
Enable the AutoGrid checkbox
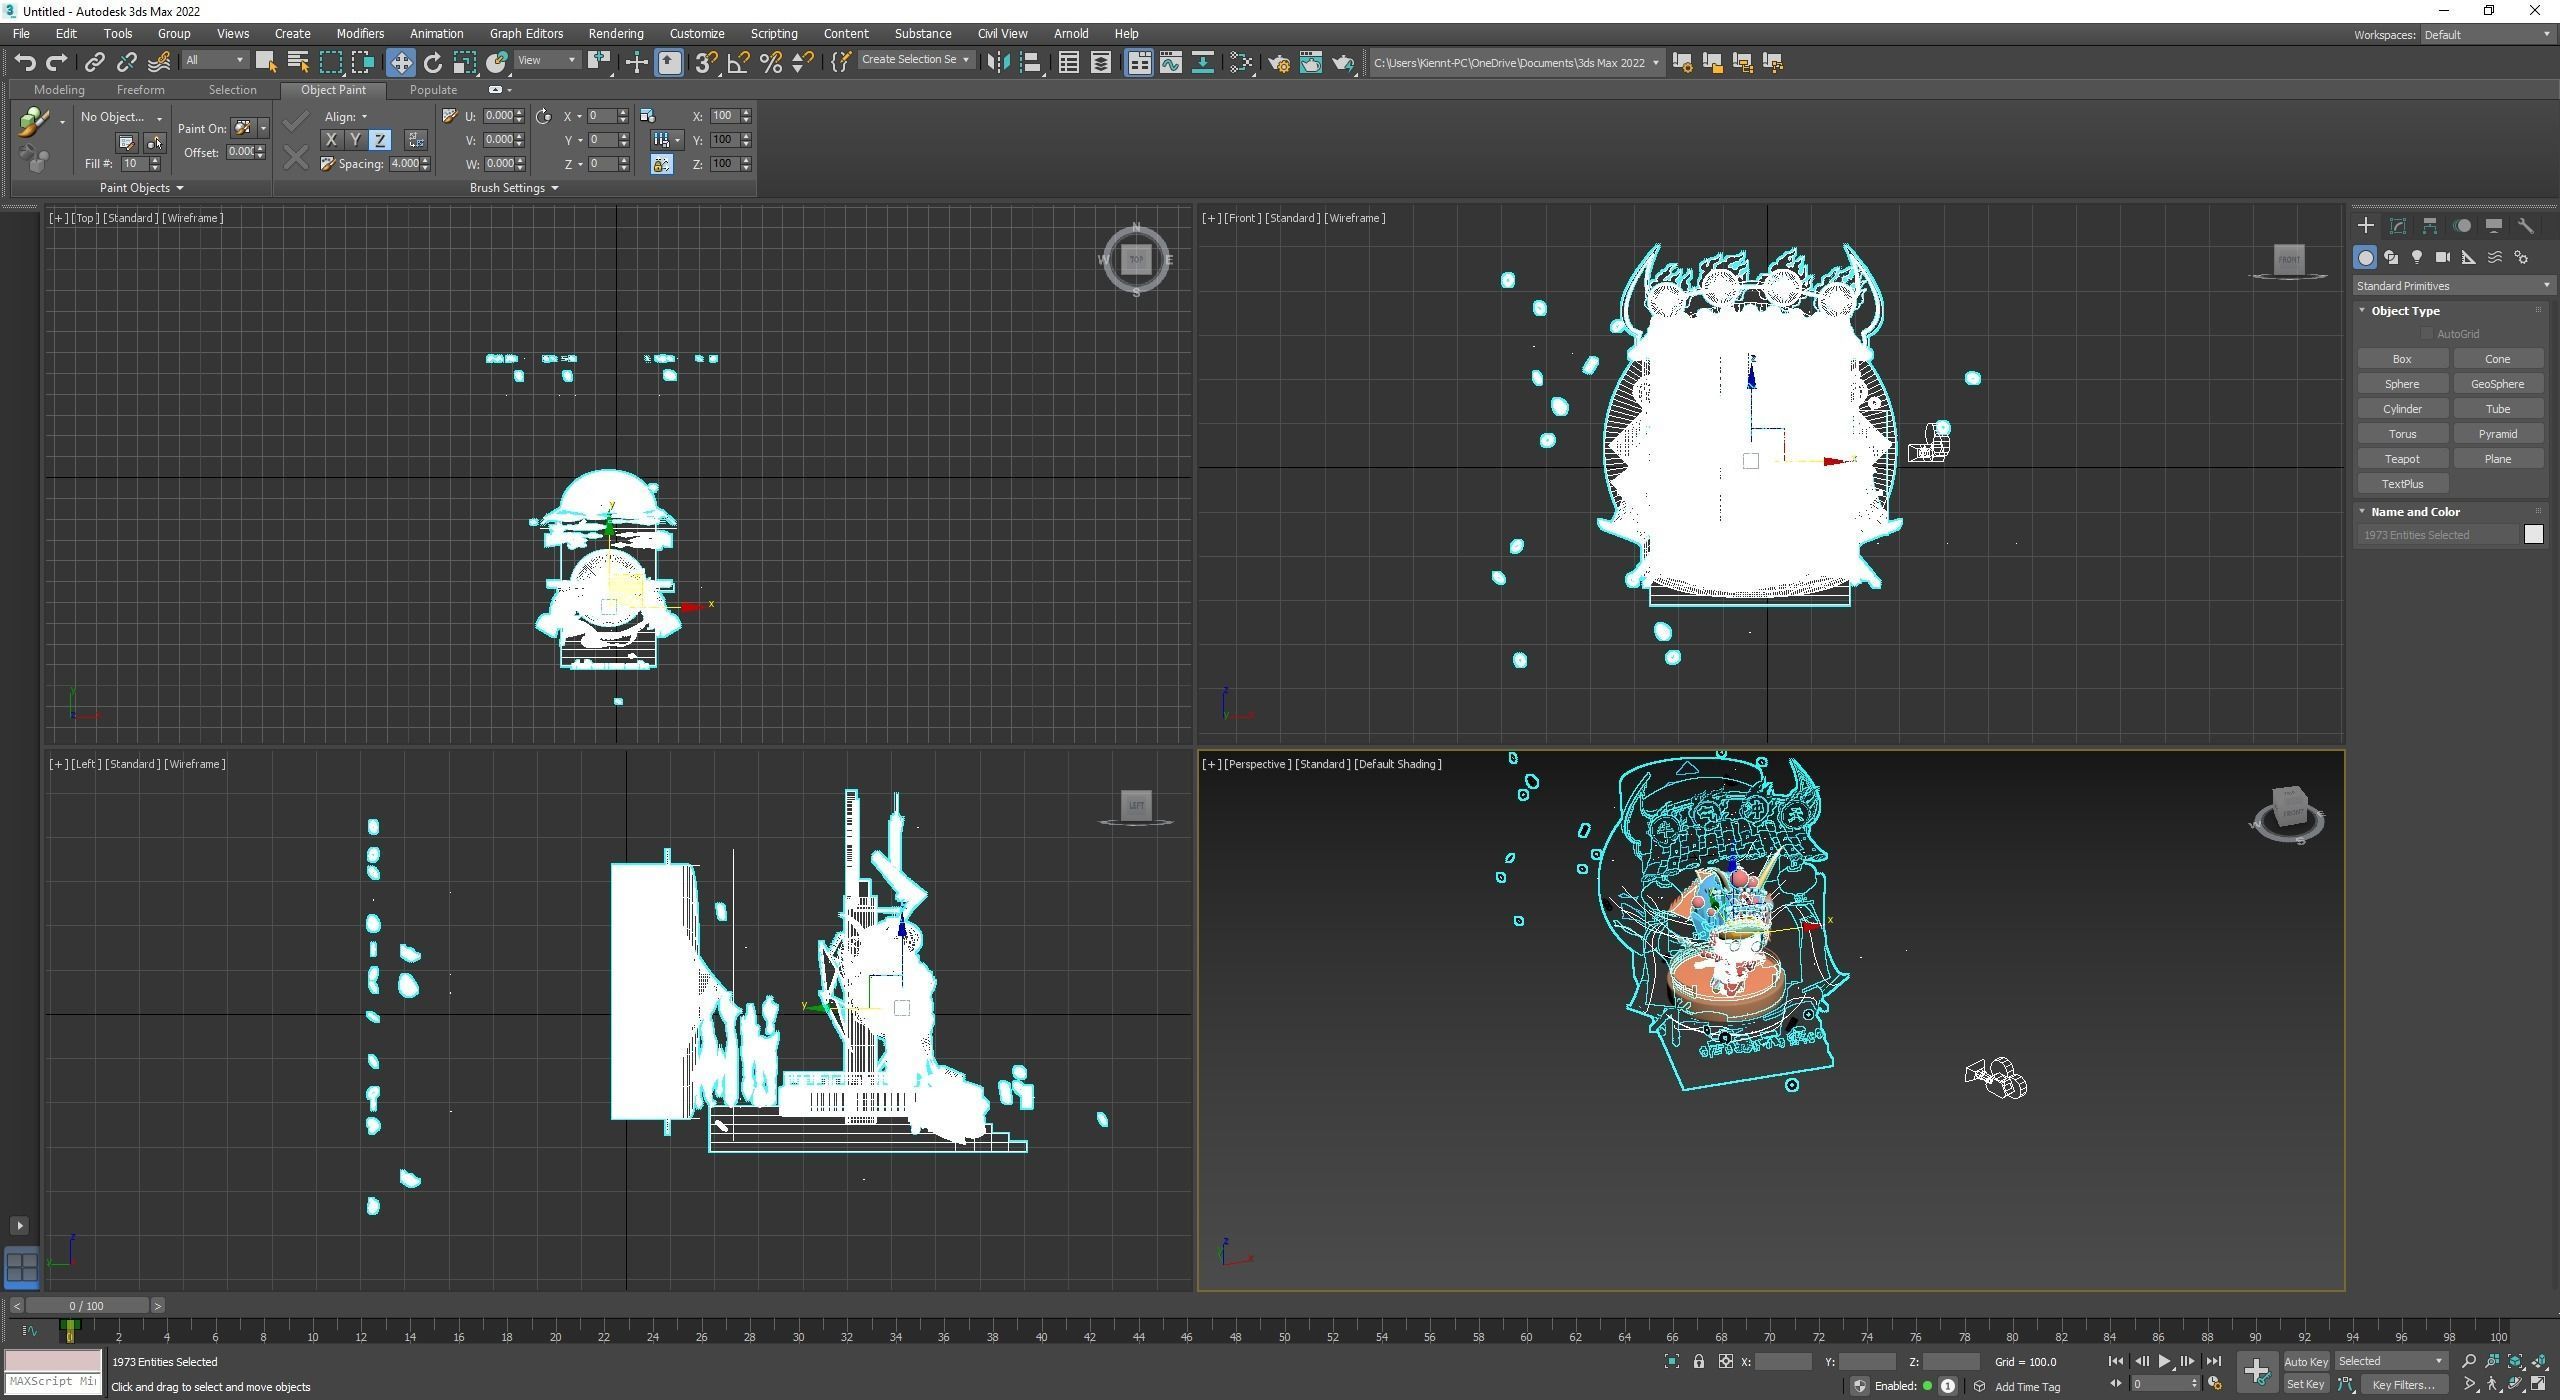[x=2427, y=334]
